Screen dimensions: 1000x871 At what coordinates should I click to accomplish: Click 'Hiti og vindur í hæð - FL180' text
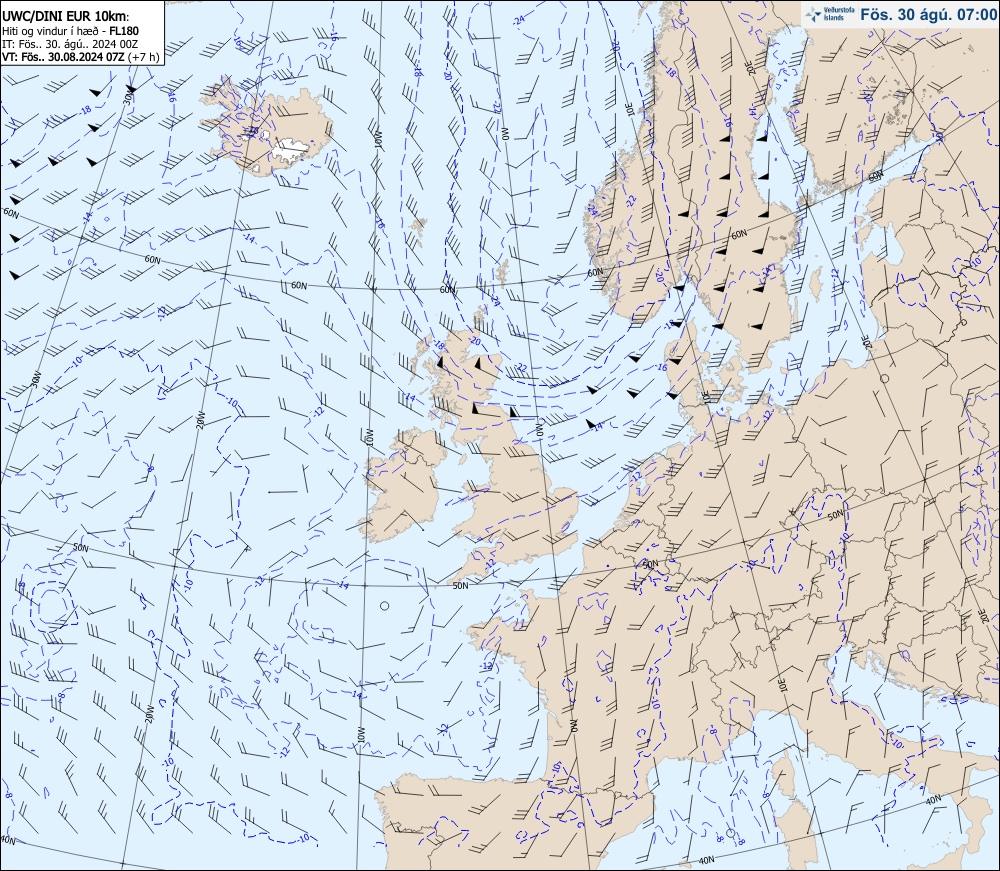pyautogui.click(x=70, y=31)
